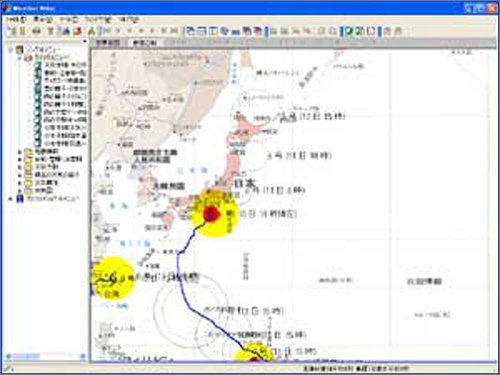The image size is (500, 375).
Task: Uncheck the last checked layer in the tree
Action: click(x=38, y=144)
